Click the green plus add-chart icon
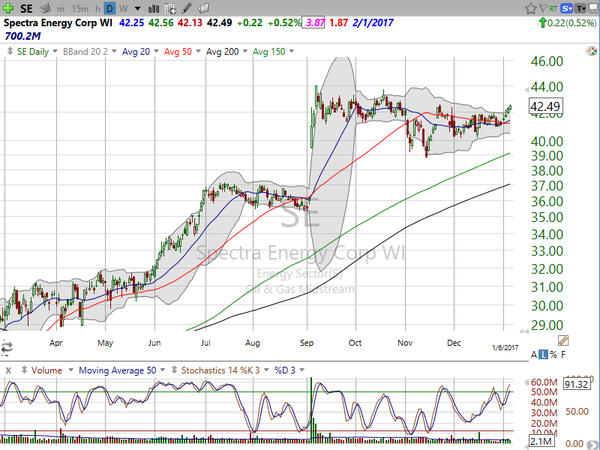The image size is (600, 450). (x=8, y=8)
